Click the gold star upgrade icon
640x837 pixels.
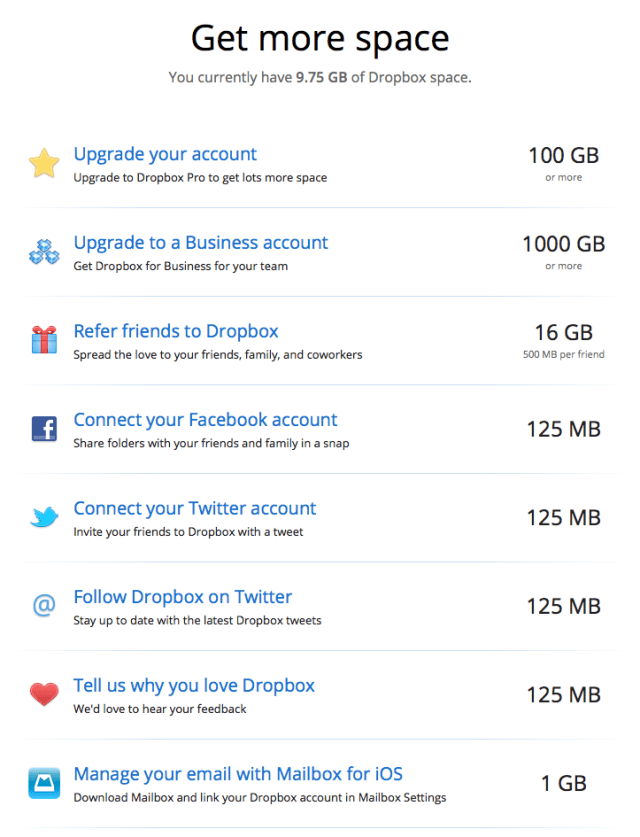[x=44, y=164]
